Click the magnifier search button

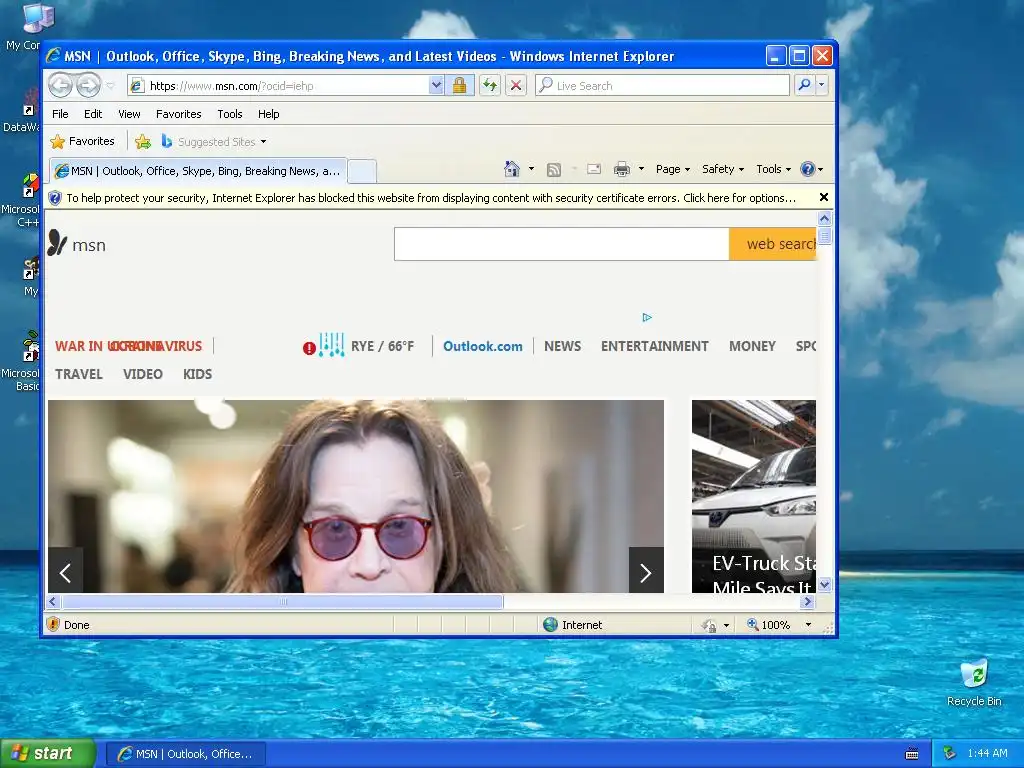[805, 85]
